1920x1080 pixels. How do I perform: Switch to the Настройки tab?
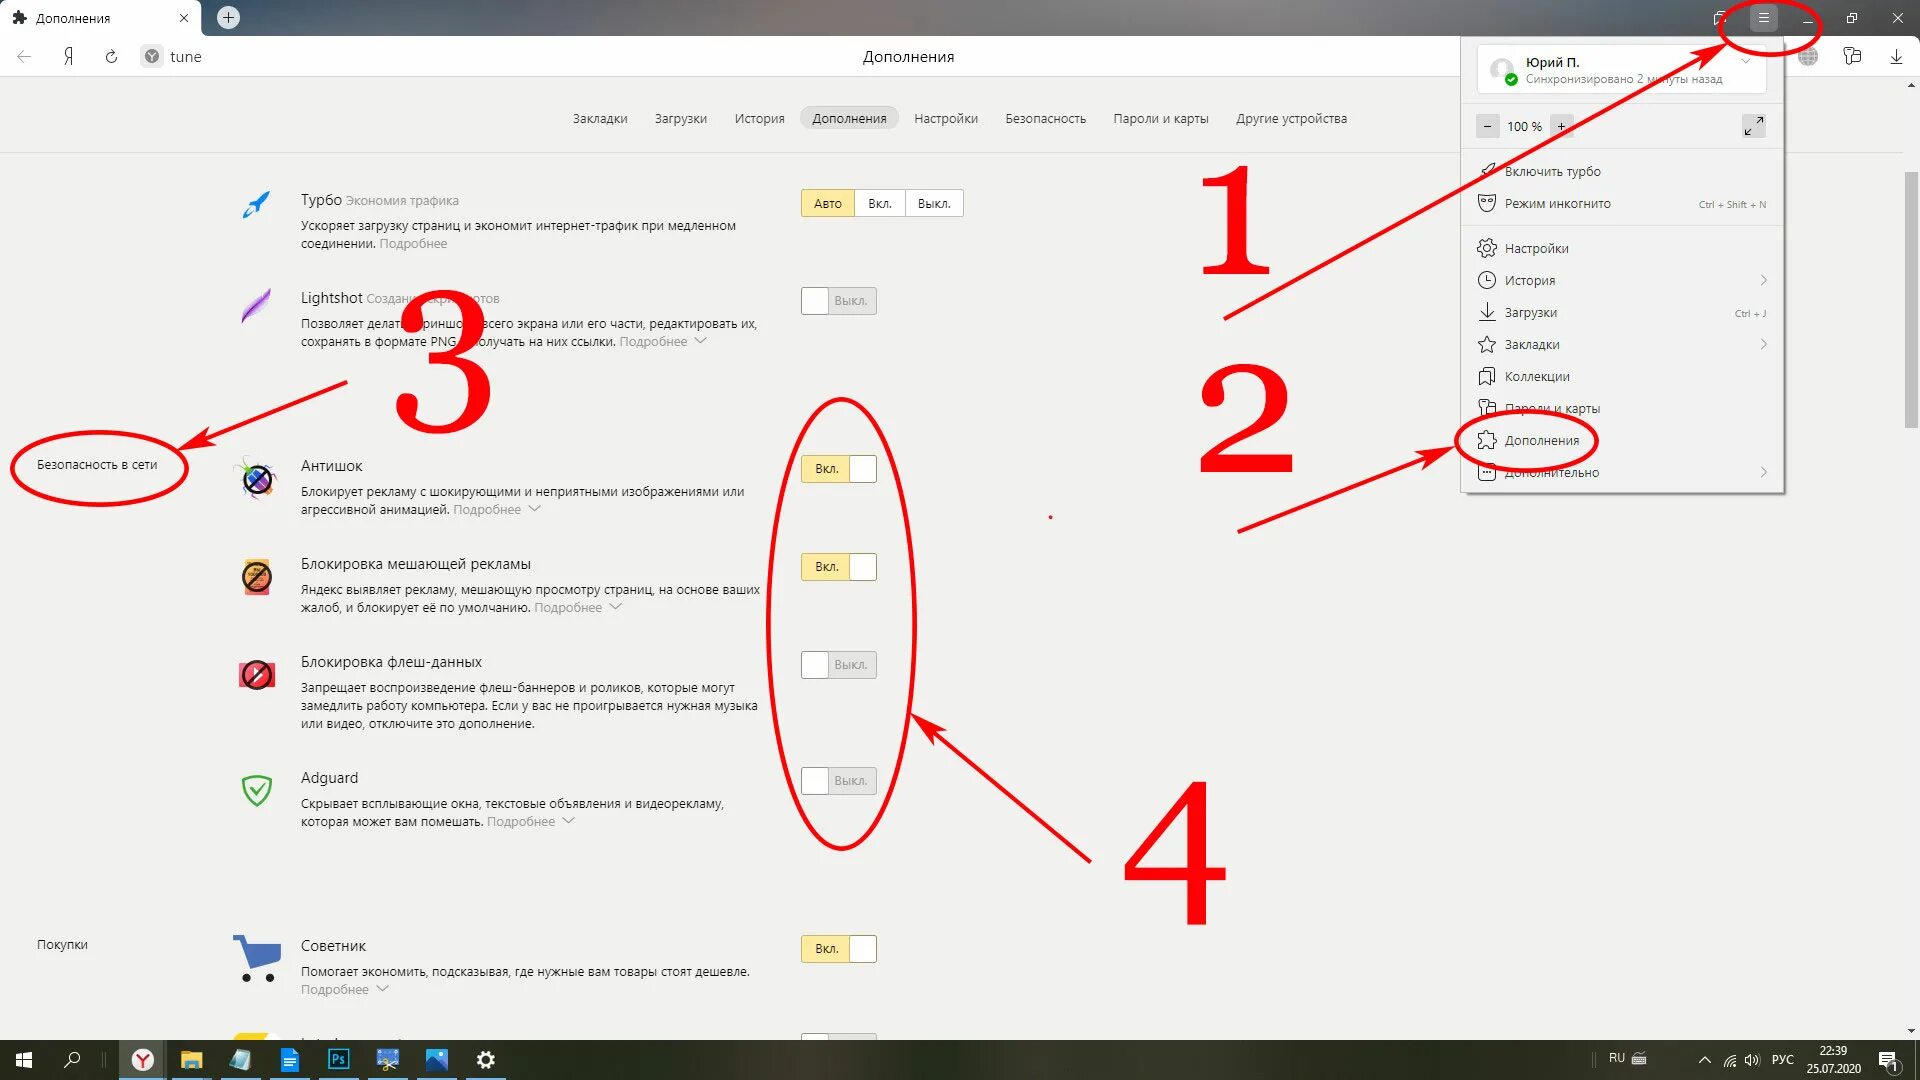946,118
